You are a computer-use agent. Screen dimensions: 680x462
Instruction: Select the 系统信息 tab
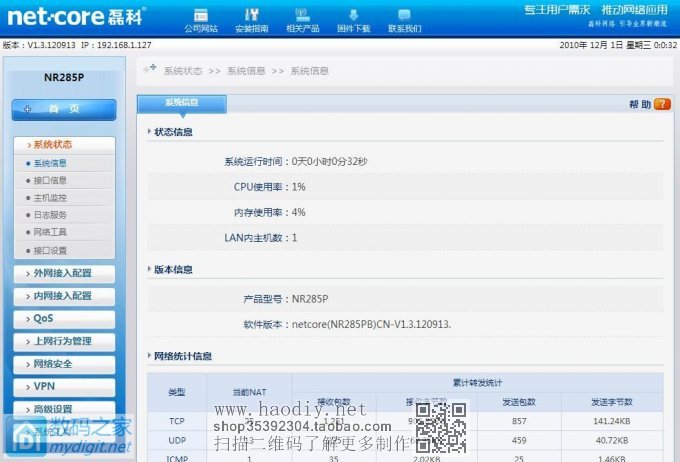coord(181,103)
